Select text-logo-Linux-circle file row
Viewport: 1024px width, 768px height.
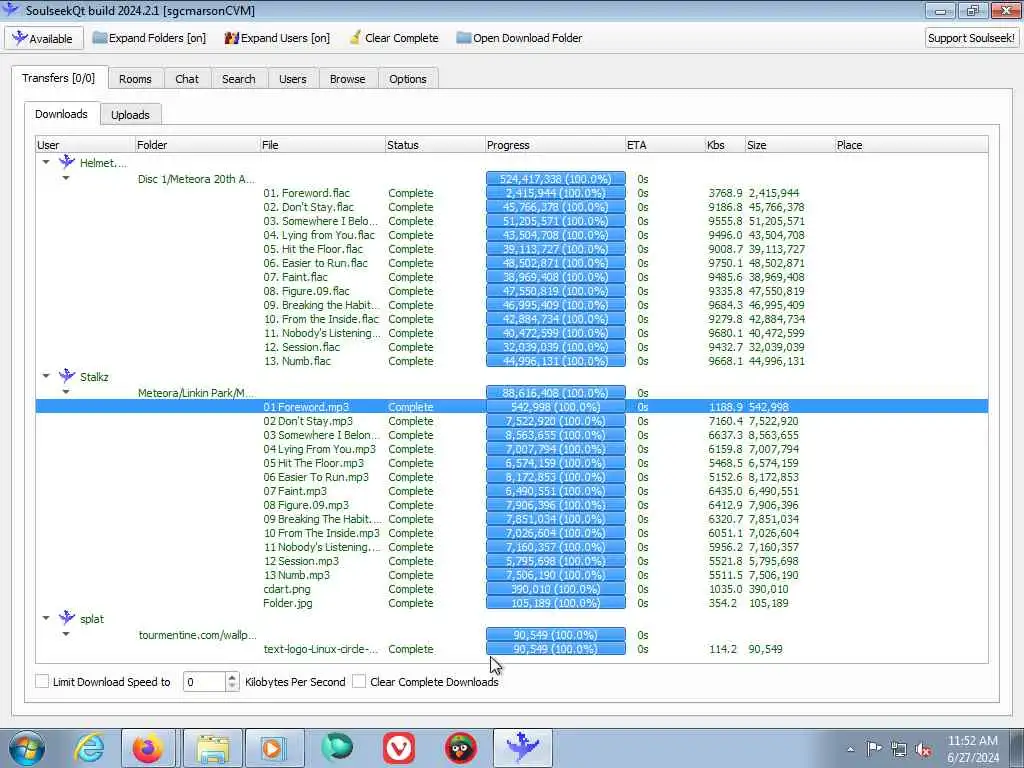tap(511, 648)
